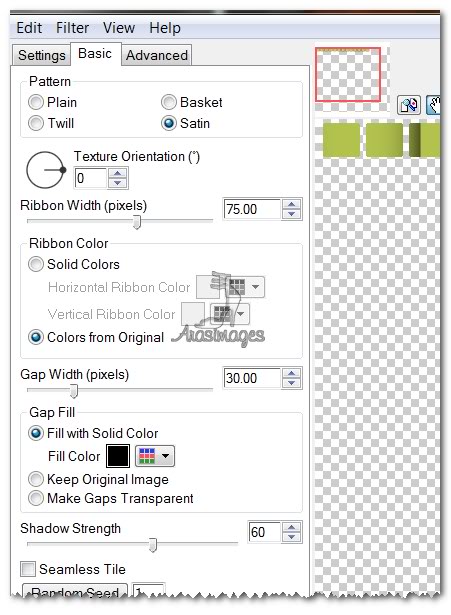Switch to the Settings tab
451x615 pixels.
click(x=42, y=55)
